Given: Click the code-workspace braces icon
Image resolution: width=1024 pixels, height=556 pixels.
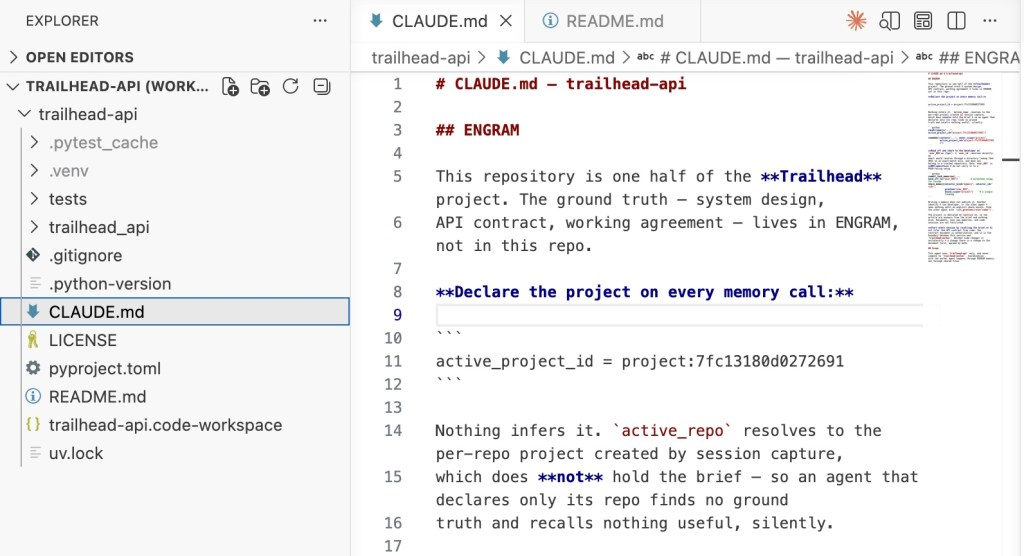Looking at the screenshot, I should click(x=33, y=424).
